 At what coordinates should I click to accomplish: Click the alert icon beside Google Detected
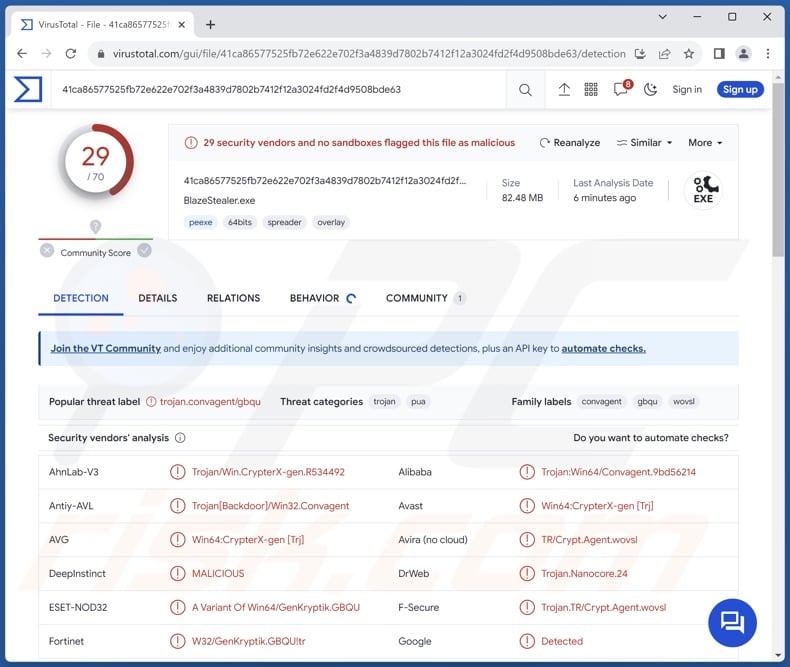pyautogui.click(x=527, y=641)
